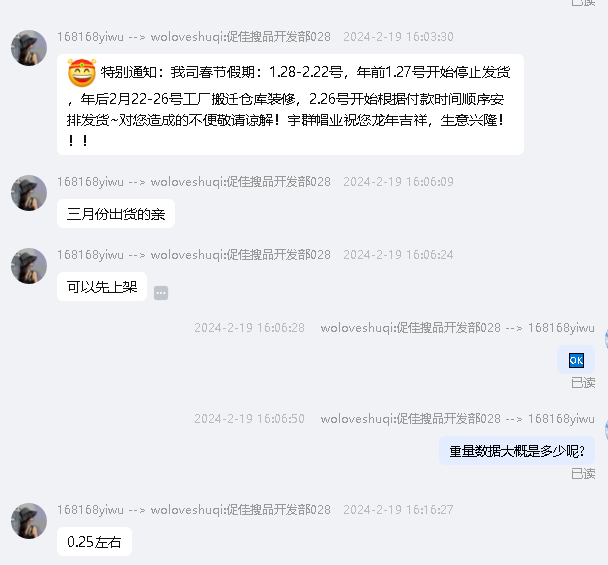Screen dimensions: 608x565
Task: Click the 2024-2-19 16:03:30 timestamp
Action: [398, 37]
